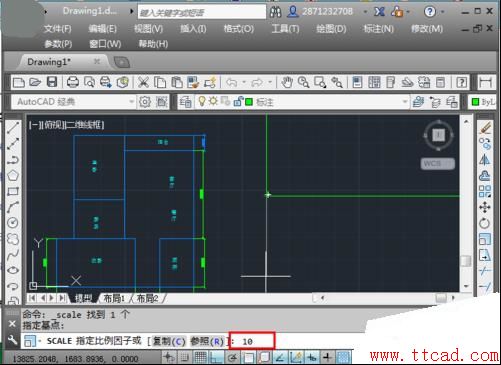The width and height of the screenshot is (501, 365).
Task: Open the AutoCAD 经典 workspace dropdown
Action: coord(131,101)
